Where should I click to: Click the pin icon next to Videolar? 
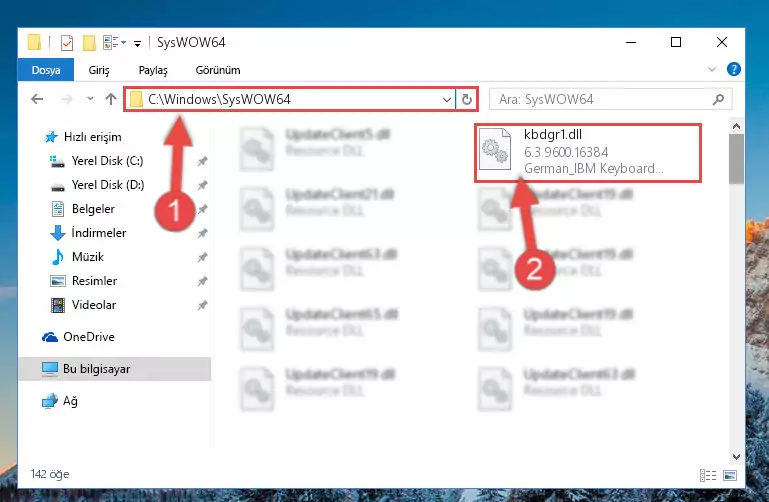[x=202, y=305]
